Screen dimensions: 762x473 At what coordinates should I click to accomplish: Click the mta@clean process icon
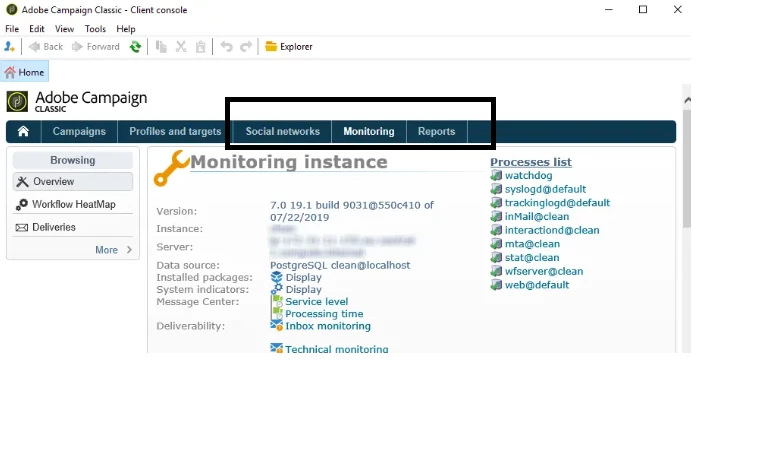(496, 244)
